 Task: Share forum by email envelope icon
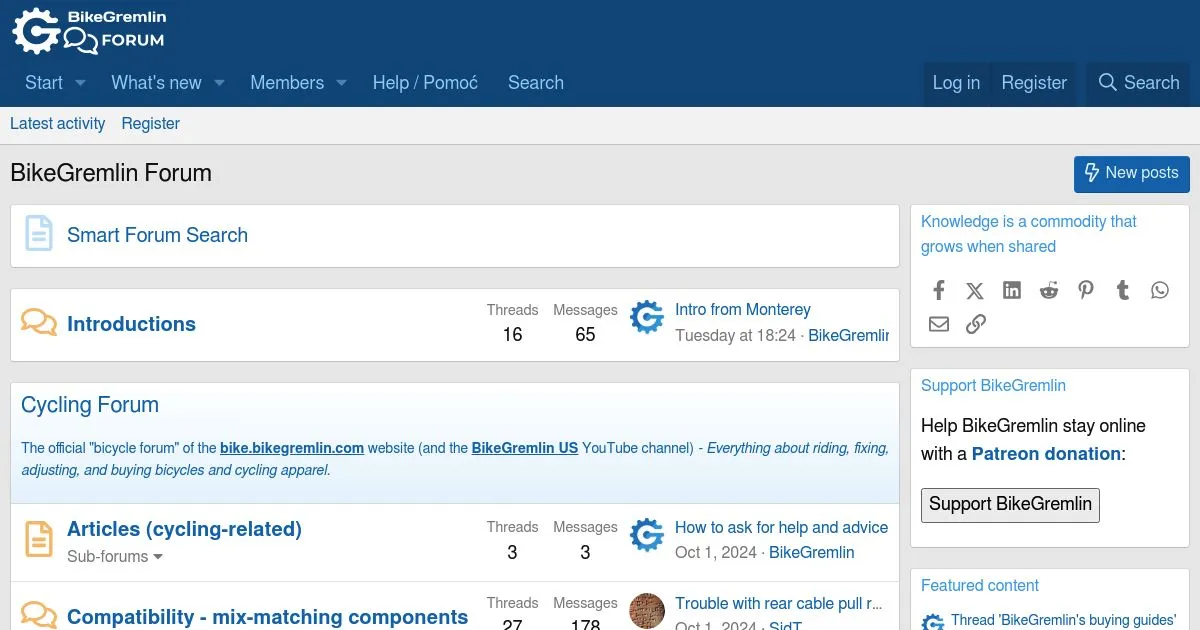click(x=939, y=324)
